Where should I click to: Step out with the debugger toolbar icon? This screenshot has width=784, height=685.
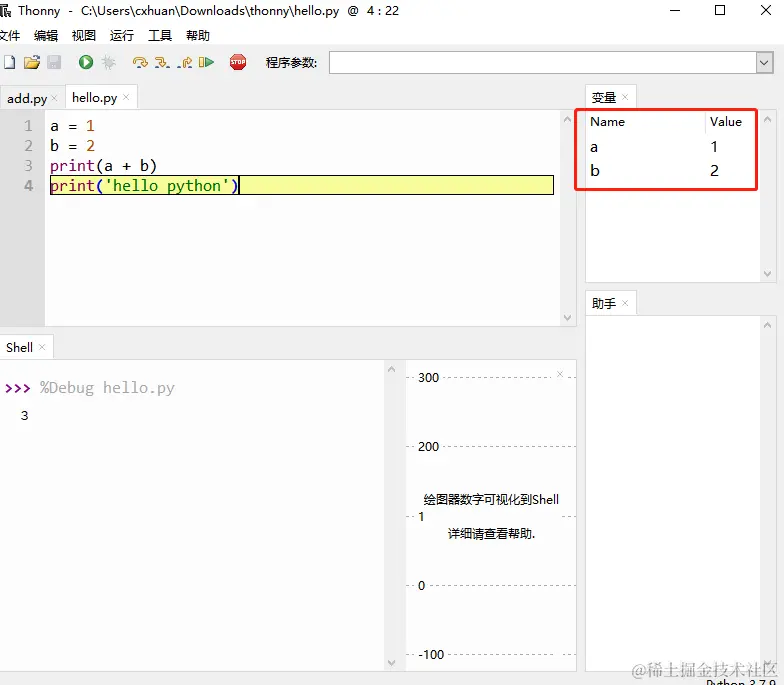[x=184, y=62]
